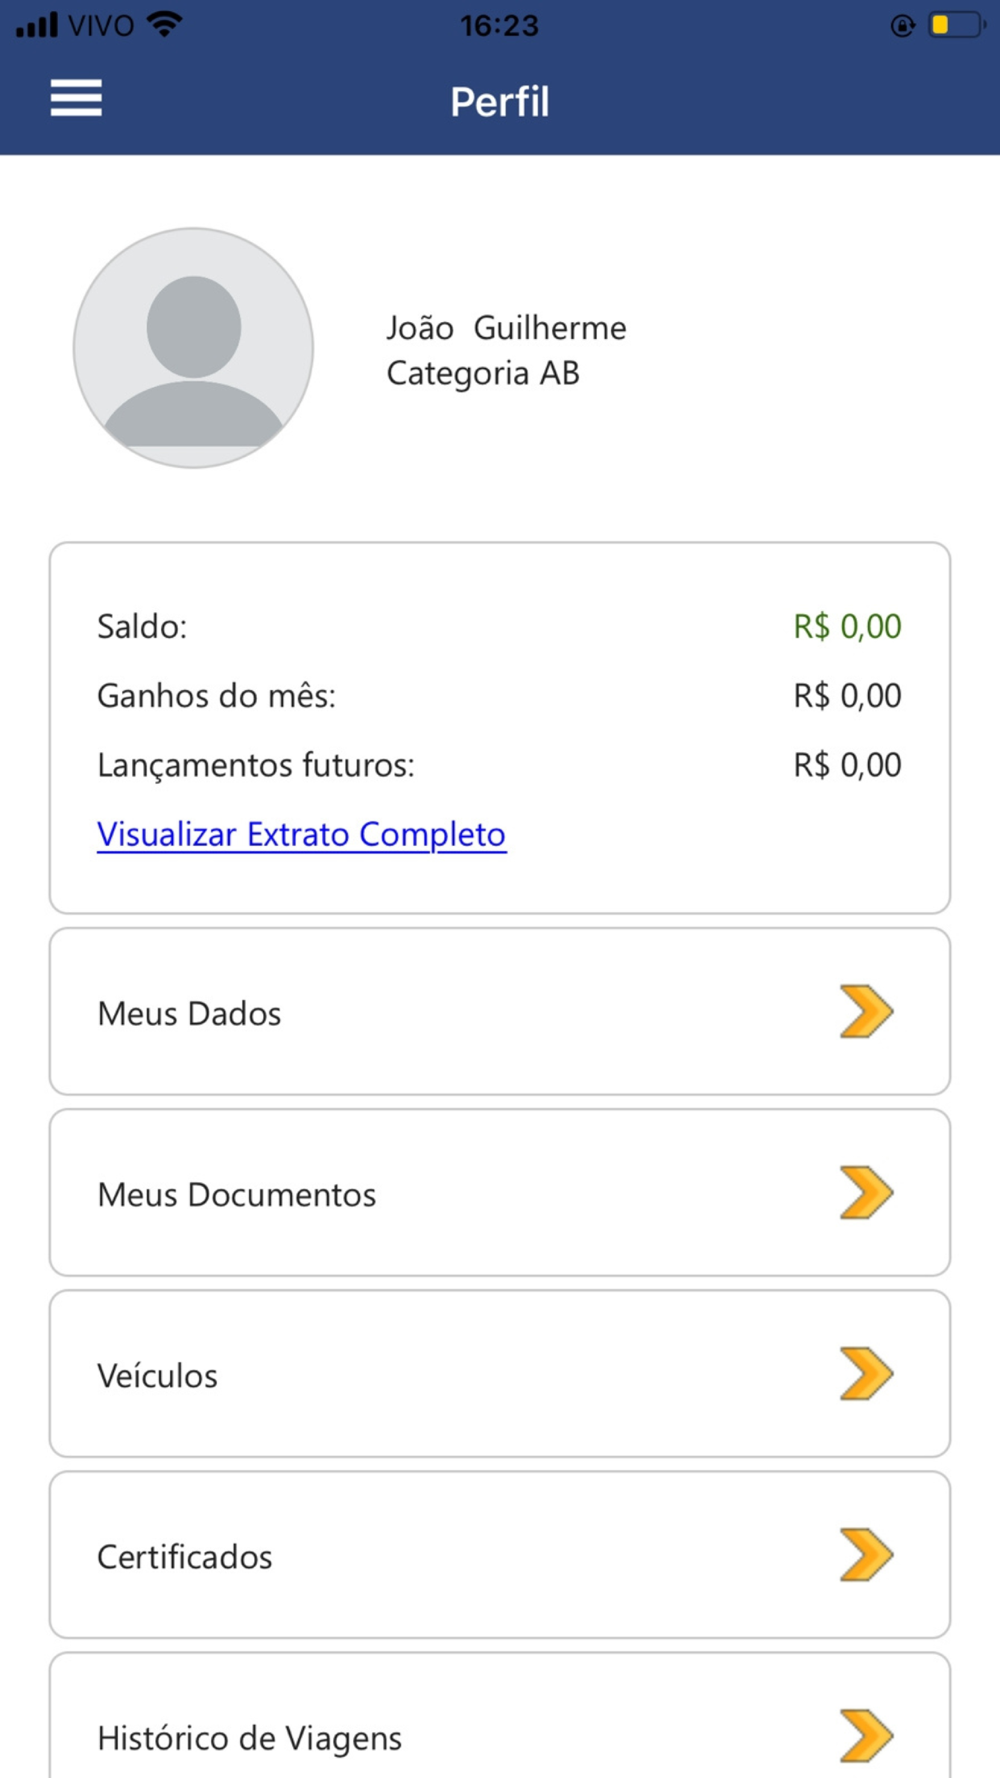1000x1778 pixels.
Task: Open the hamburger menu
Action: pos(76,98)
